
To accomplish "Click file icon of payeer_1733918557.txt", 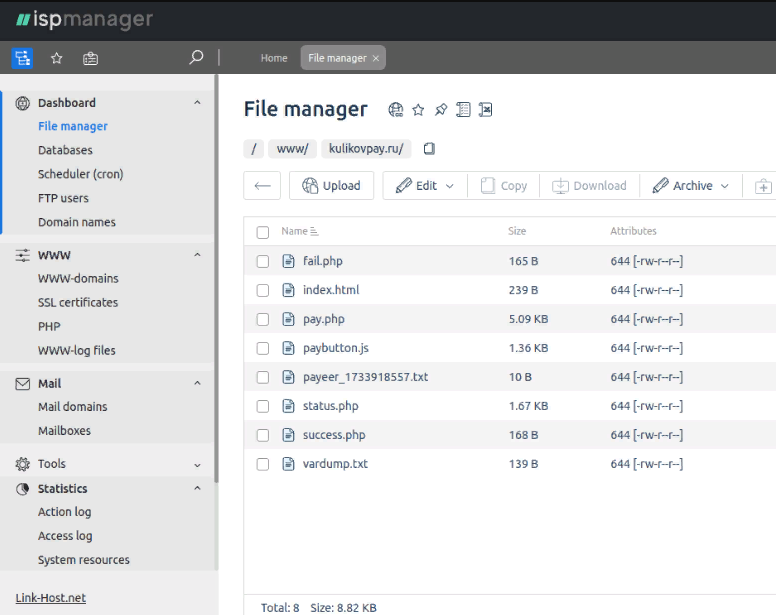I will (288, 377).
